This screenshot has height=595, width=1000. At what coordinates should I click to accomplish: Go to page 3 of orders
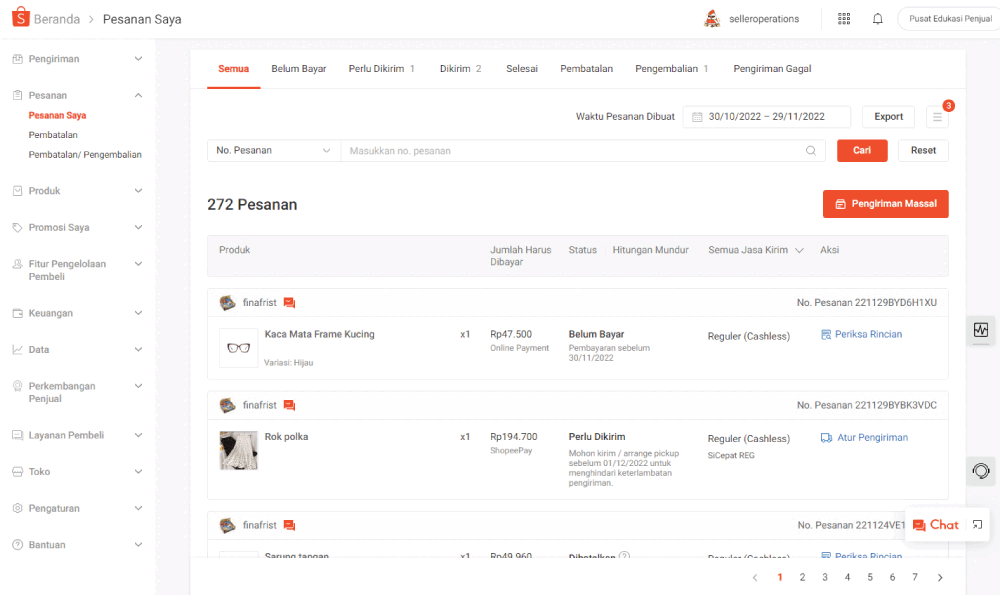click(x=825, y=577)
